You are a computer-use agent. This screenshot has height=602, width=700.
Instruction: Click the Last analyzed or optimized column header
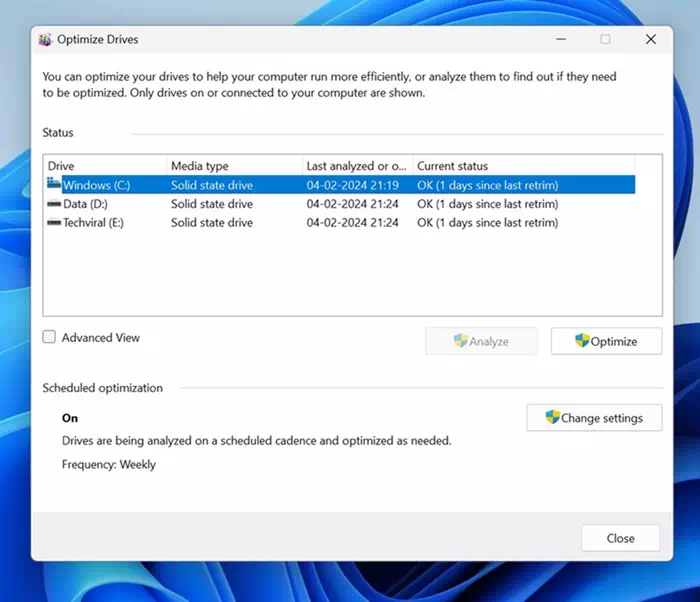[x=358, y=166]
